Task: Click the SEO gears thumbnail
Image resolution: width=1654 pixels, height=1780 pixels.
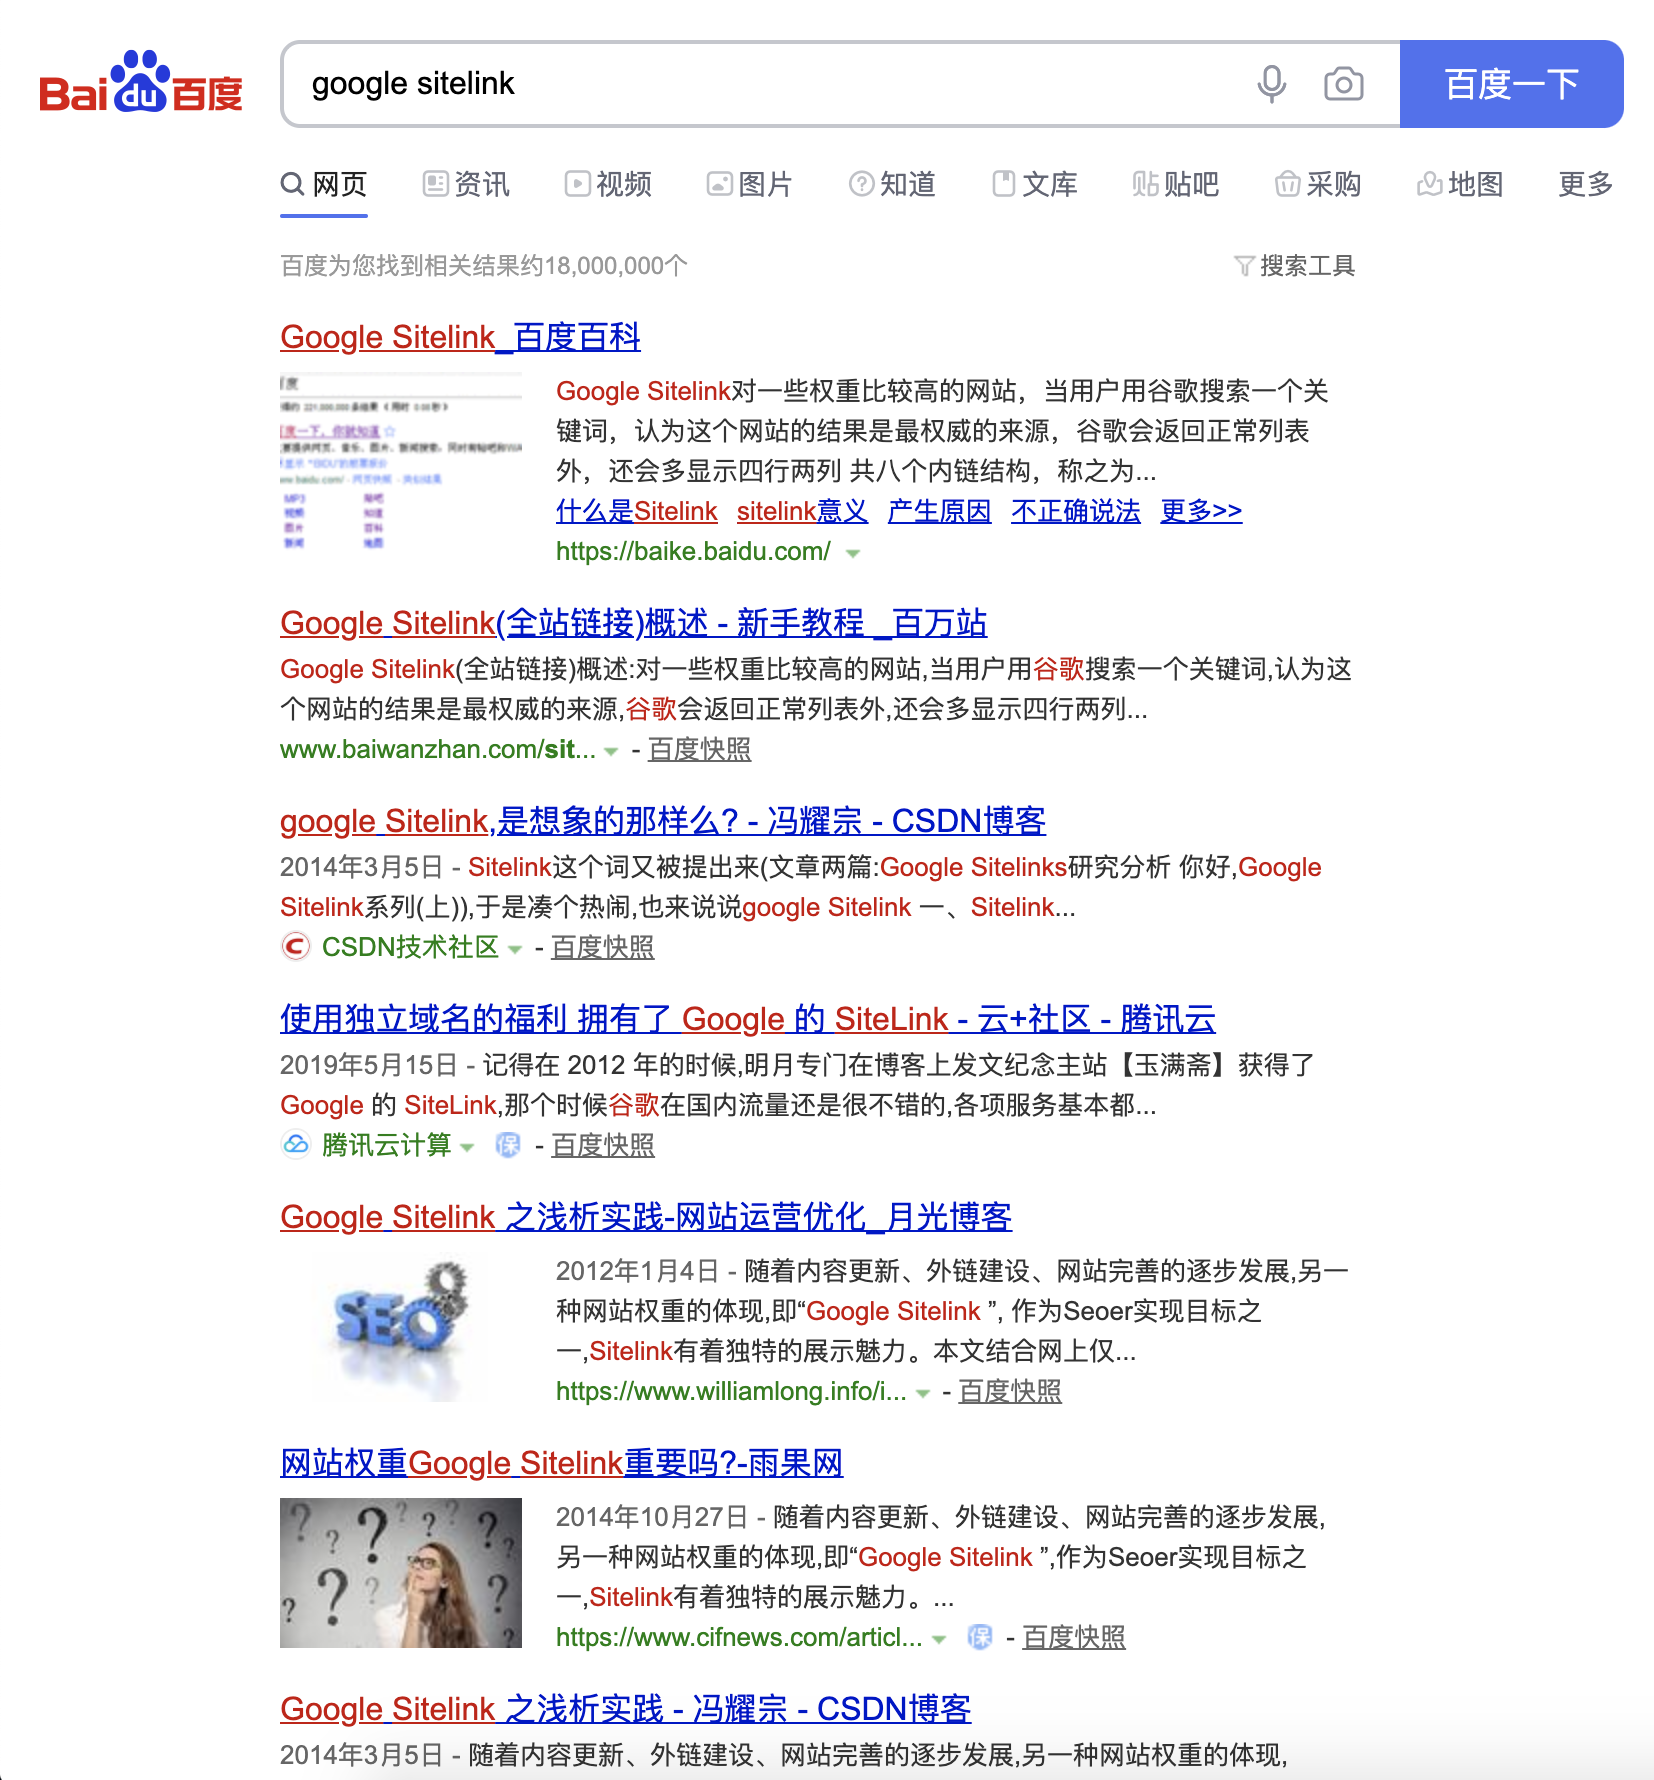Action: [x=401, y=1329]
